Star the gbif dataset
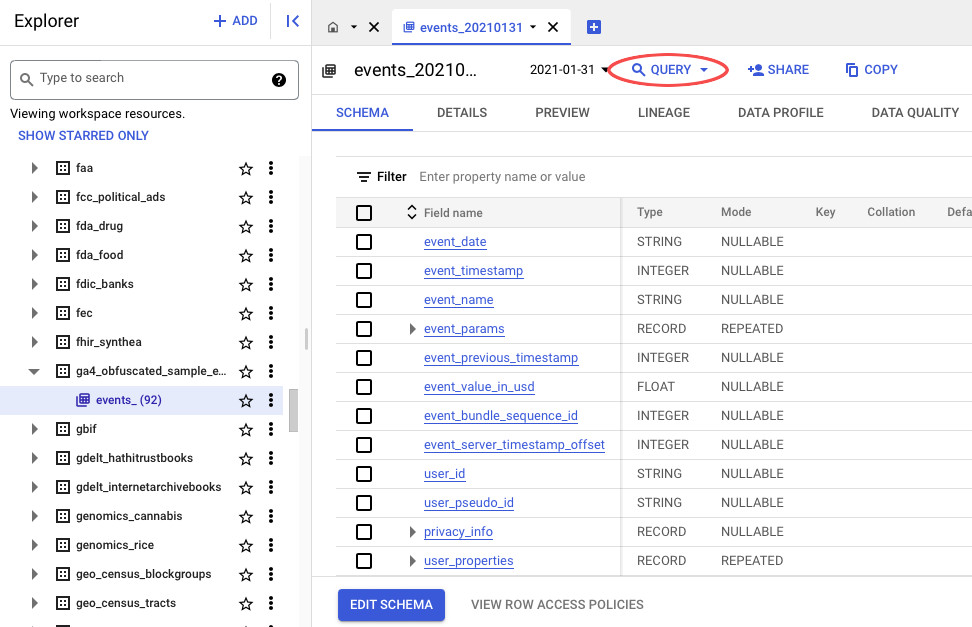Viewport: 972px width, 627px height. [246, 429]
